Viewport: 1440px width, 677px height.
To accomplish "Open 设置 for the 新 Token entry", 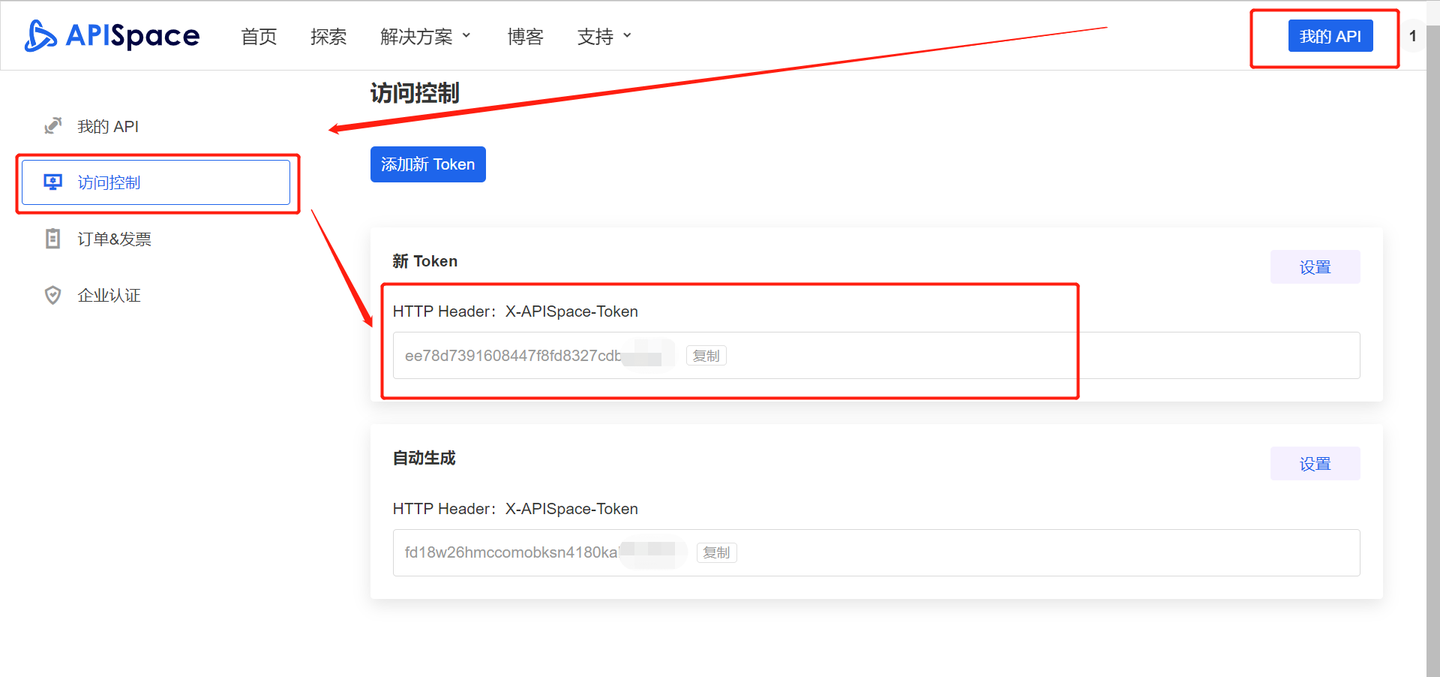I will coord(1315,266).
